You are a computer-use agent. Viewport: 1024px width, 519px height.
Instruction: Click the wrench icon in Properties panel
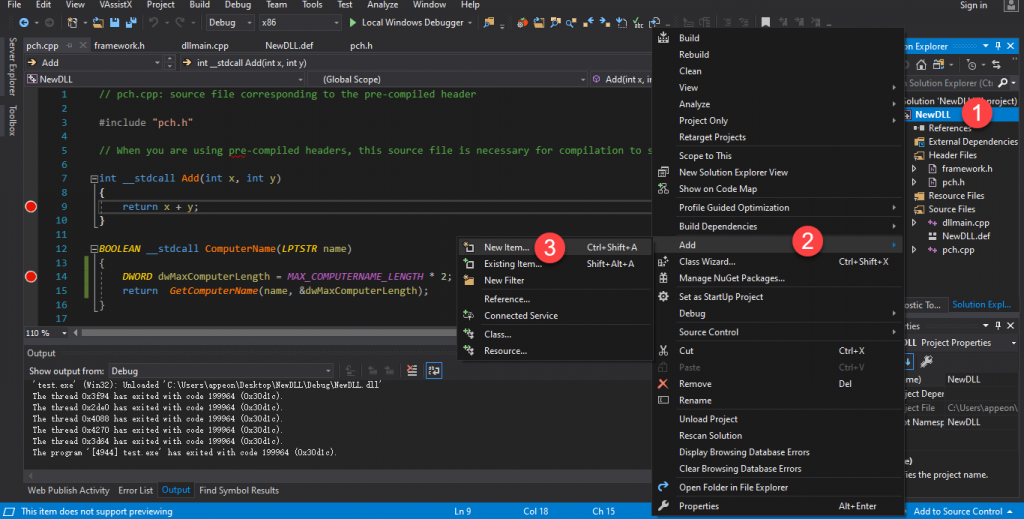[x=927, y=362]
